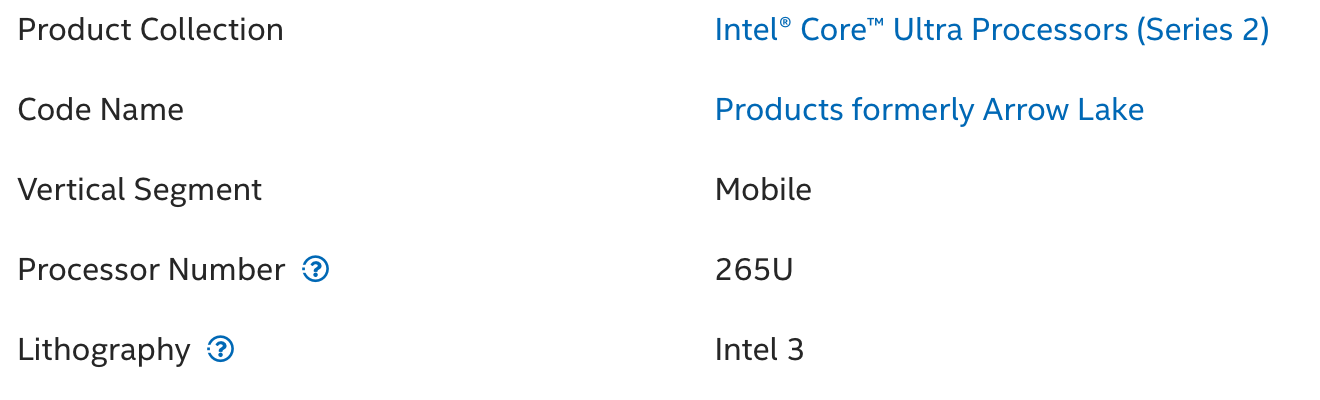The width and height of the screenshot is (1320, 400).
Task: Click the Code Name label
Action: pos(101,109)
